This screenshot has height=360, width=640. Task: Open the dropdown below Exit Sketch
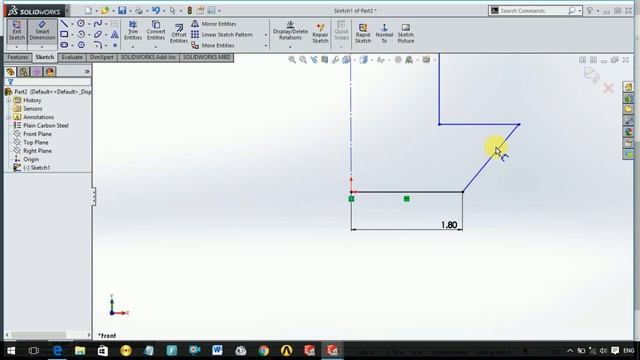[17, 47]
